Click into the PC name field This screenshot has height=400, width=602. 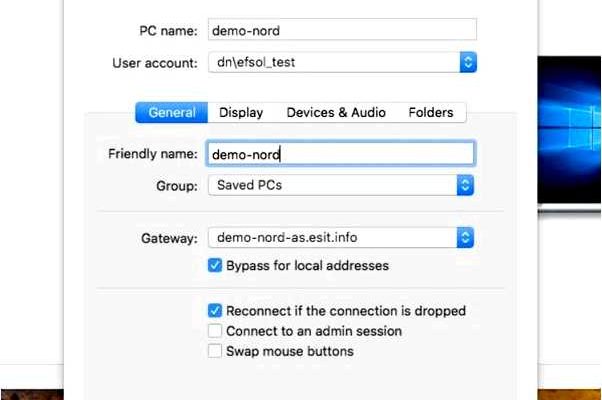342,30
